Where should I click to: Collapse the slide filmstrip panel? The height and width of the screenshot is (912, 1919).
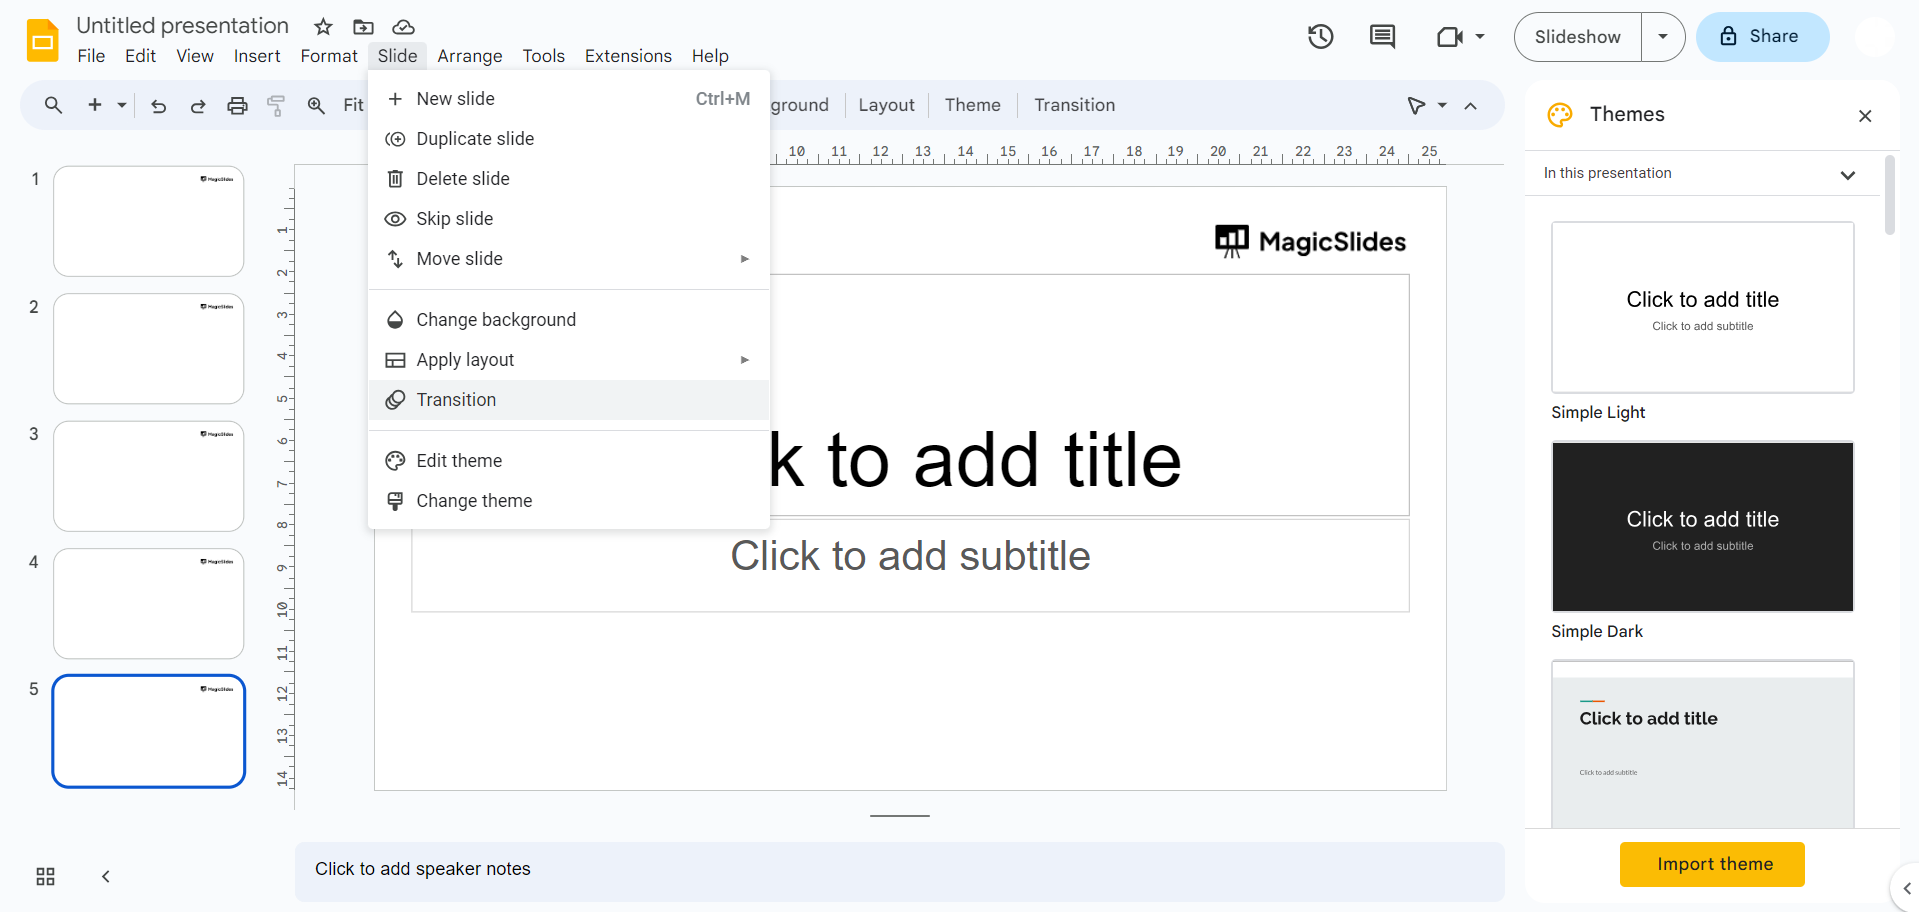point(105,877)
